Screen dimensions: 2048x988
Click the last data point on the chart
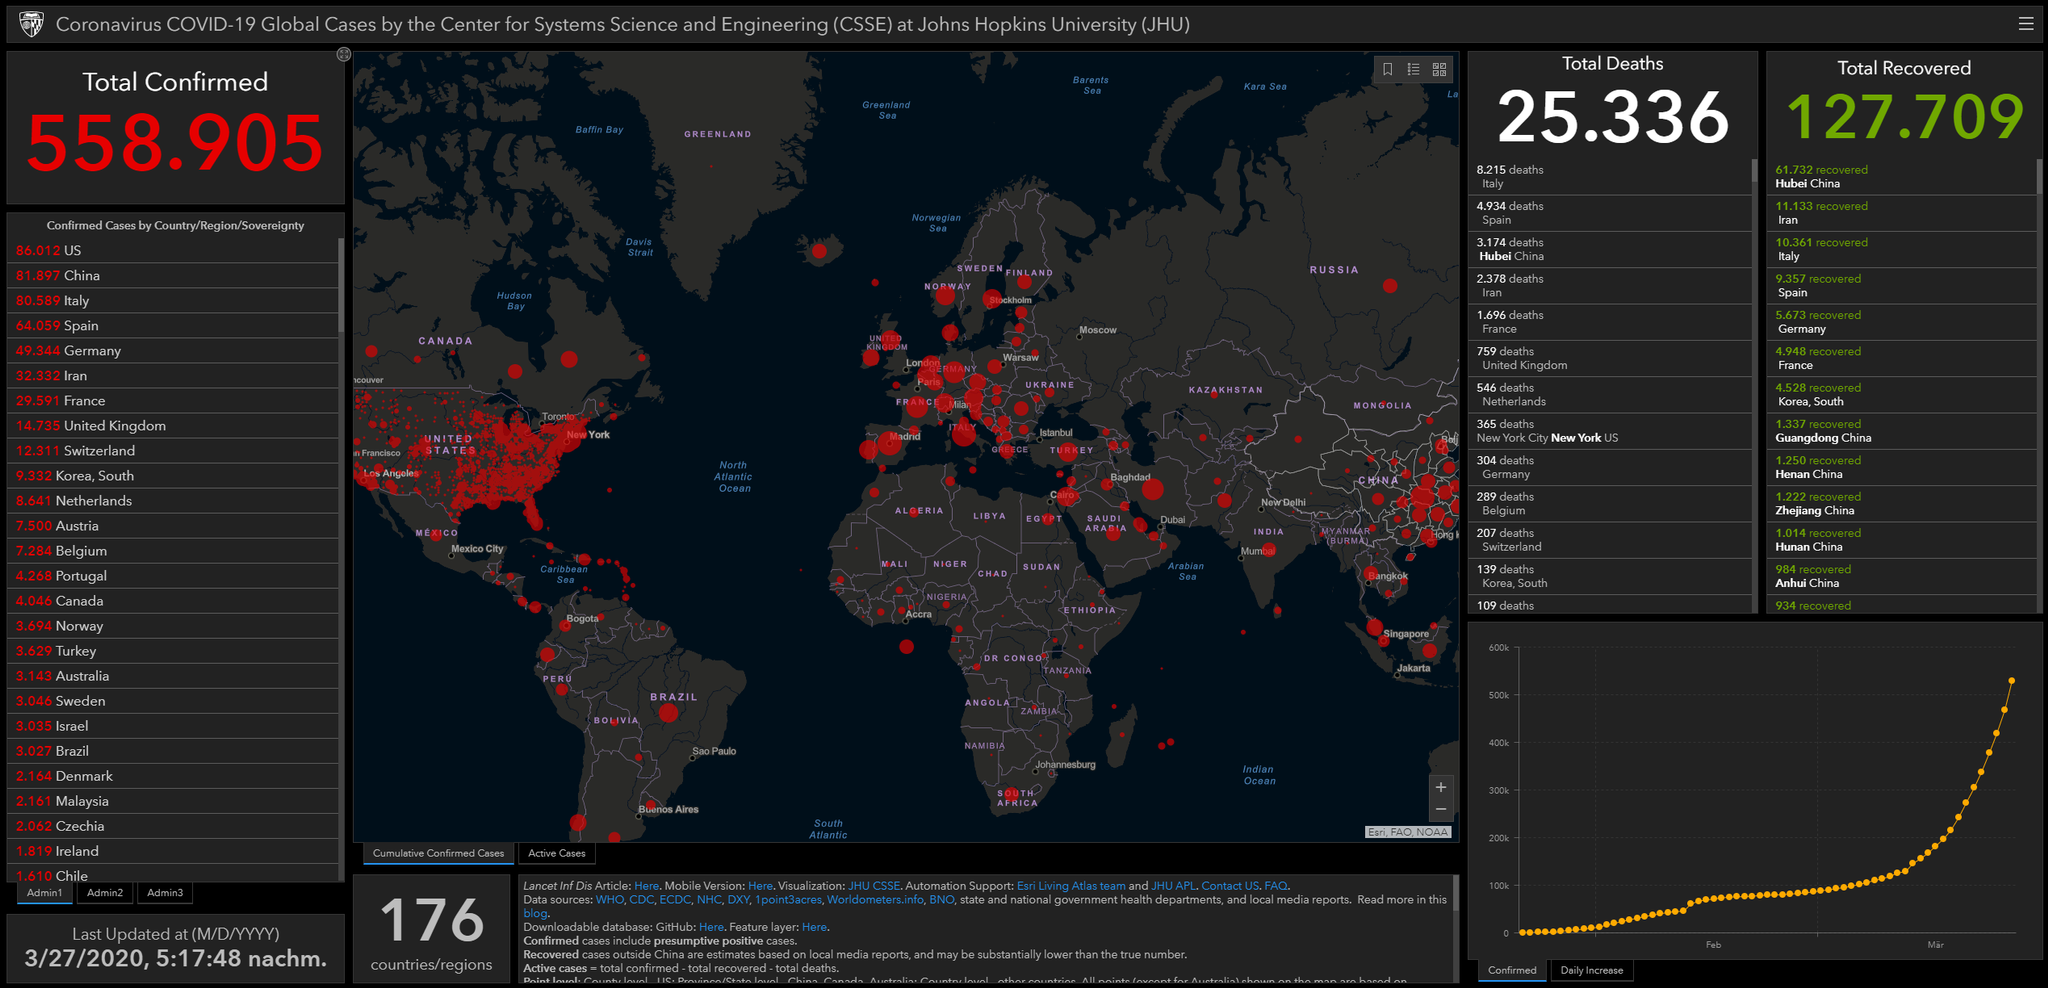point(2011,681)
